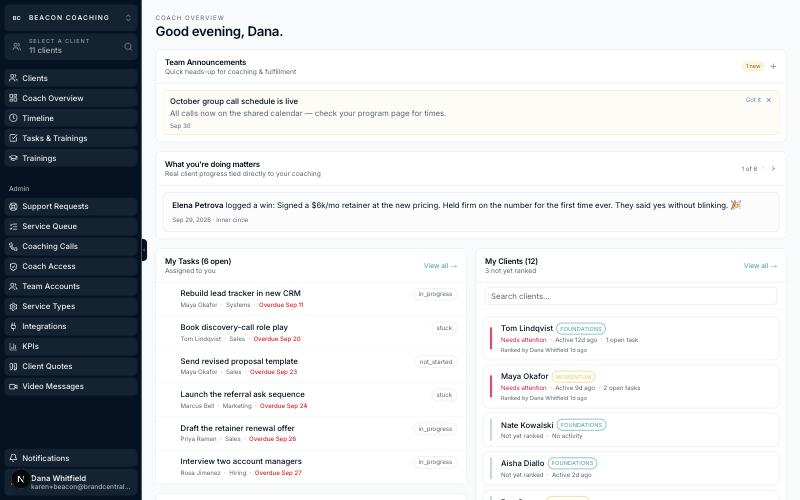Open the stuck status on Book discovery-call role play
The width and height of the screenshot is (800, 500).
pyautogui.click(x=444, y=328)
